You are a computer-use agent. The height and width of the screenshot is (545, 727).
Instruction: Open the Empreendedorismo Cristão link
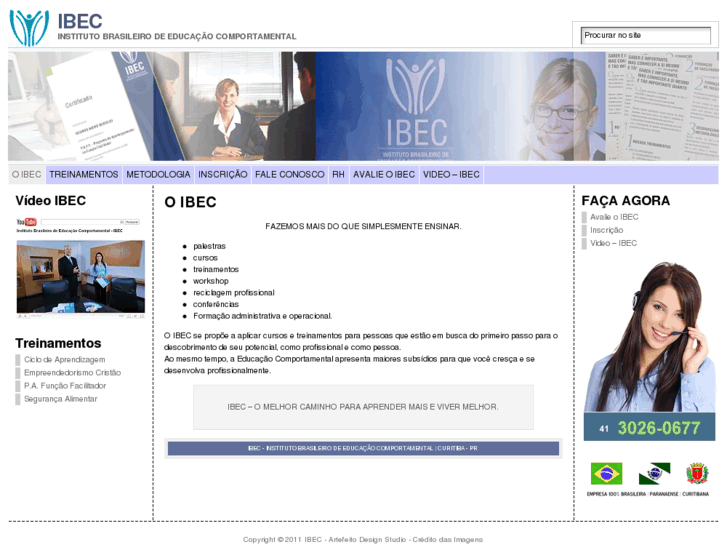[72, 372]
